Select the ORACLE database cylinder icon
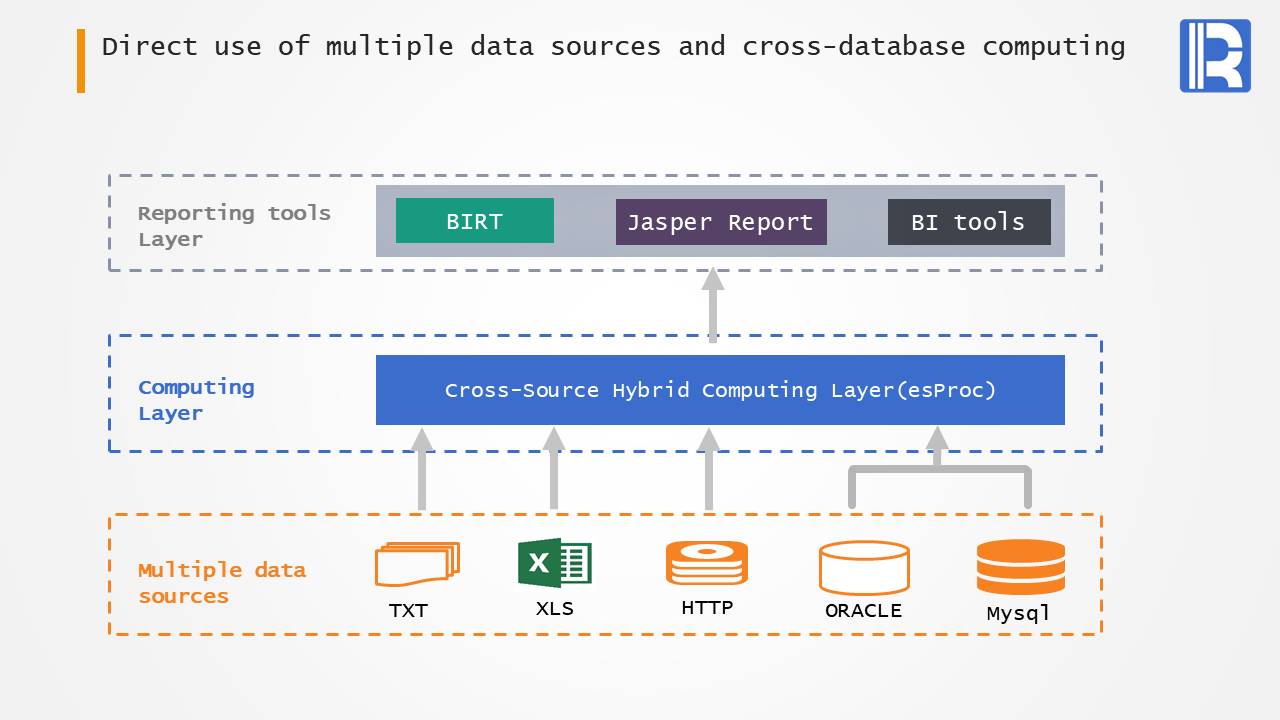 point(864,567)
